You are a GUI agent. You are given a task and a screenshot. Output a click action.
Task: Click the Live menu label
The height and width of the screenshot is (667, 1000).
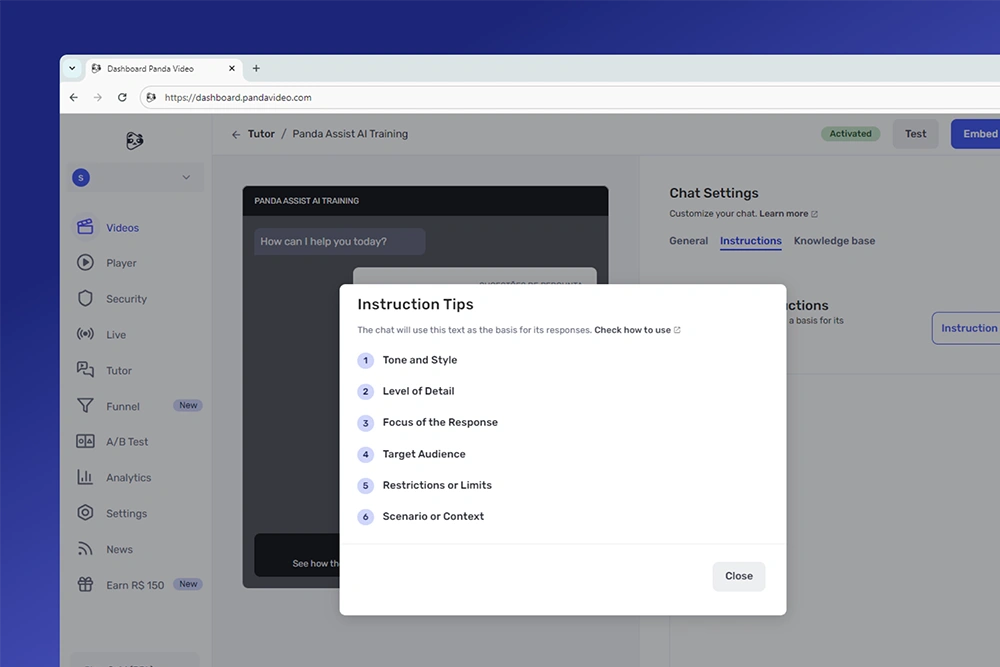click(116, 335)
